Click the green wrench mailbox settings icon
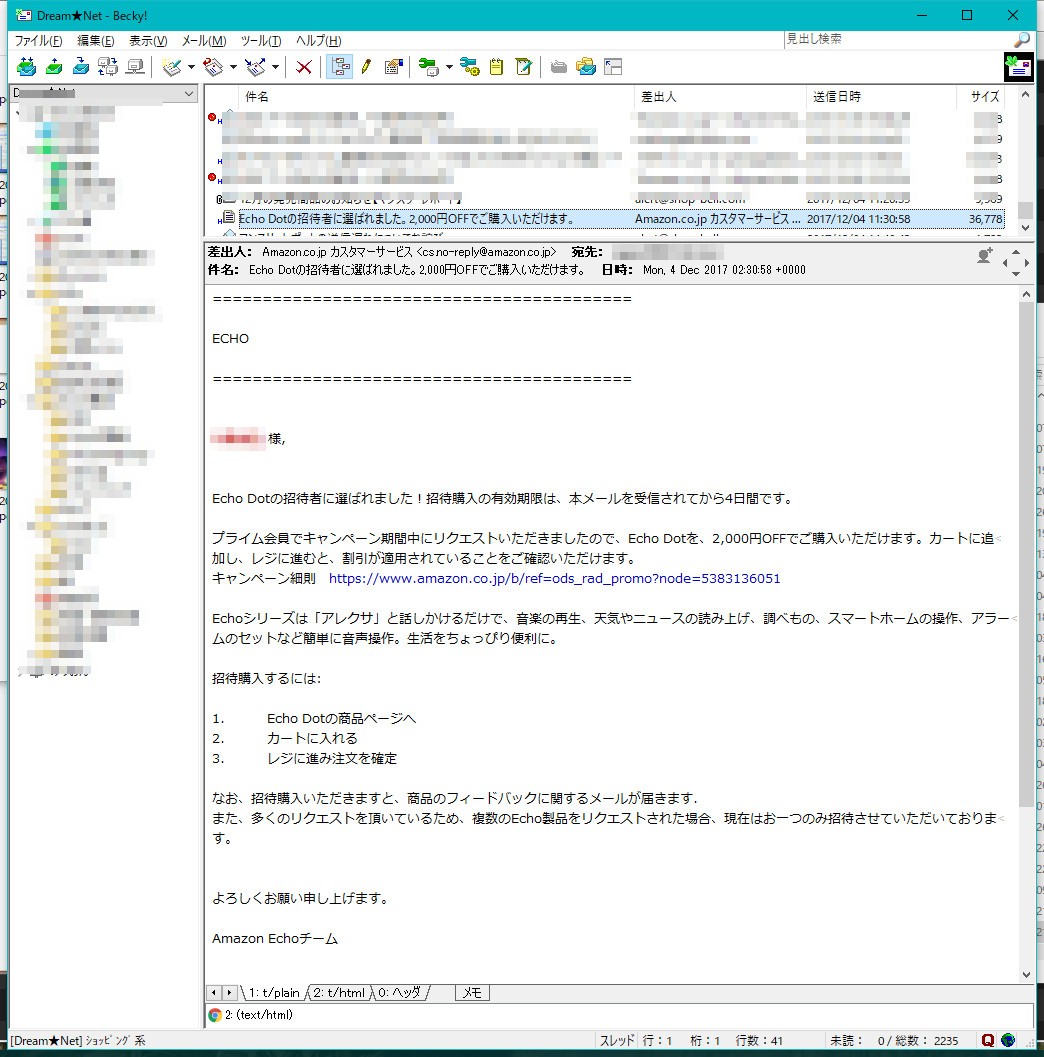The width and height of the screenshot is (1044, 1057). point(428,67)
